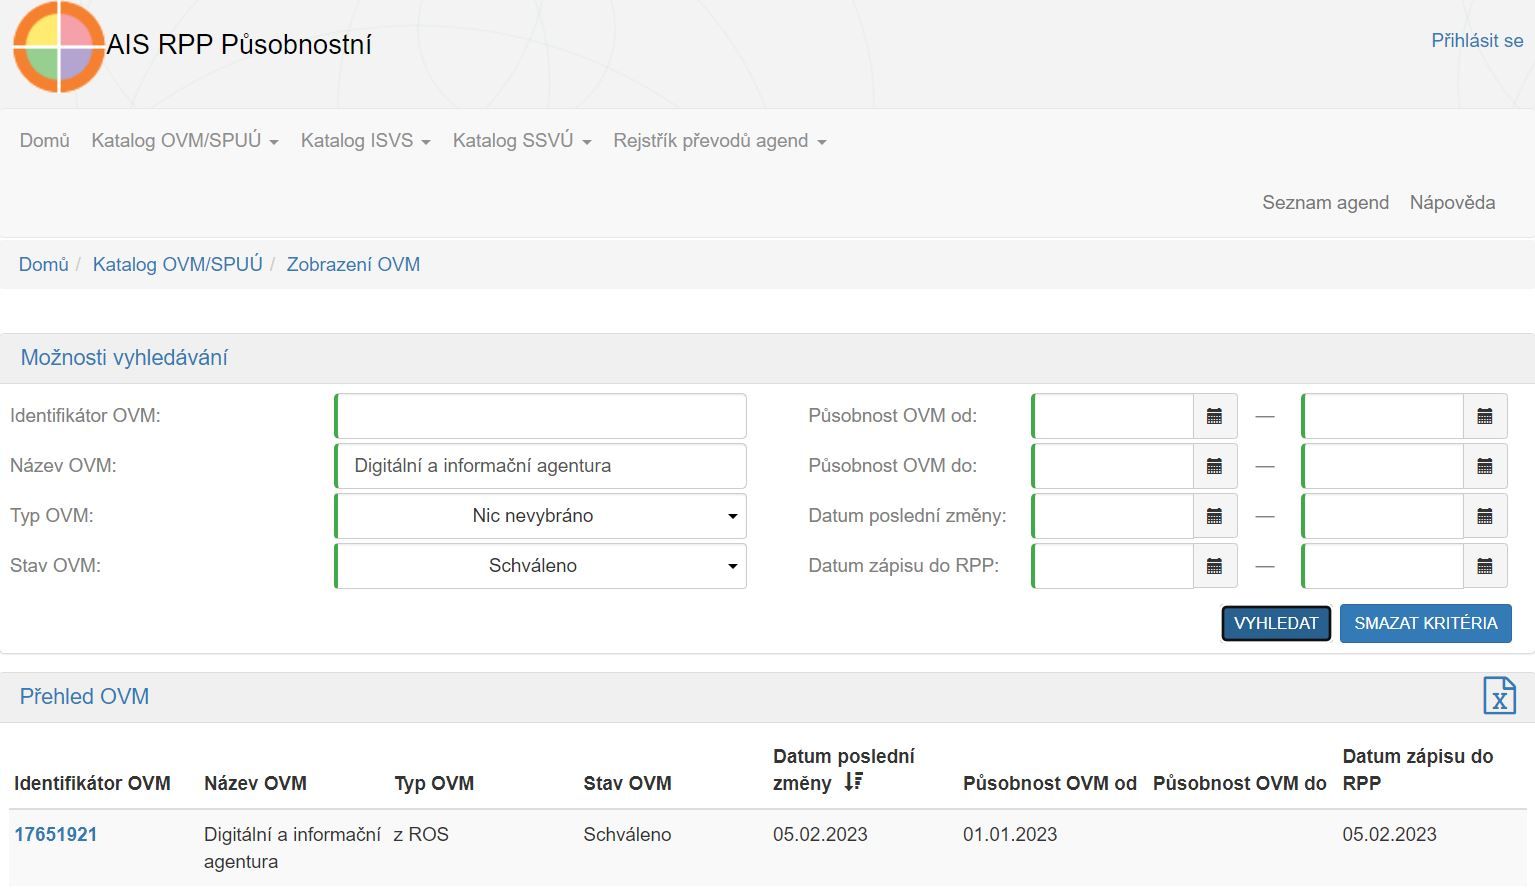Click the AIS RPP colorful circle logo
This screenshot has width=1535, height=890.
pyautogui.click(x=58, y=46)
